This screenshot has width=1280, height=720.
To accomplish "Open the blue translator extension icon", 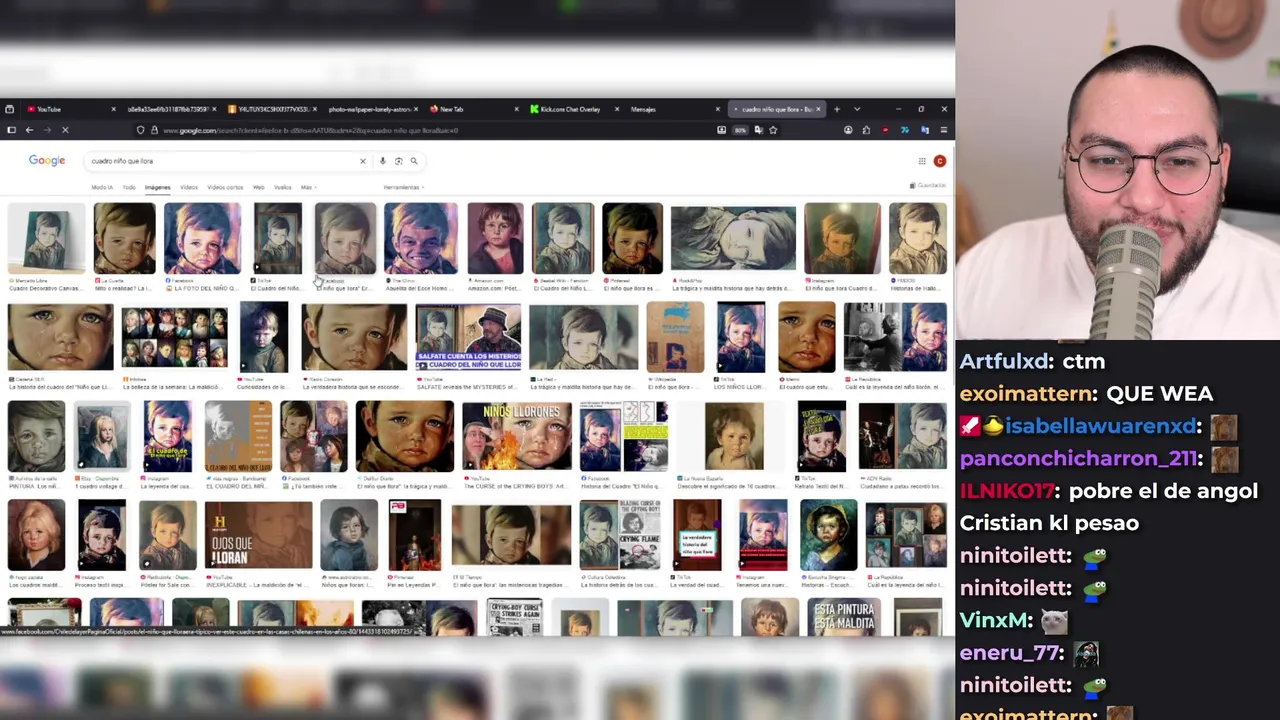I will (924, 130).
